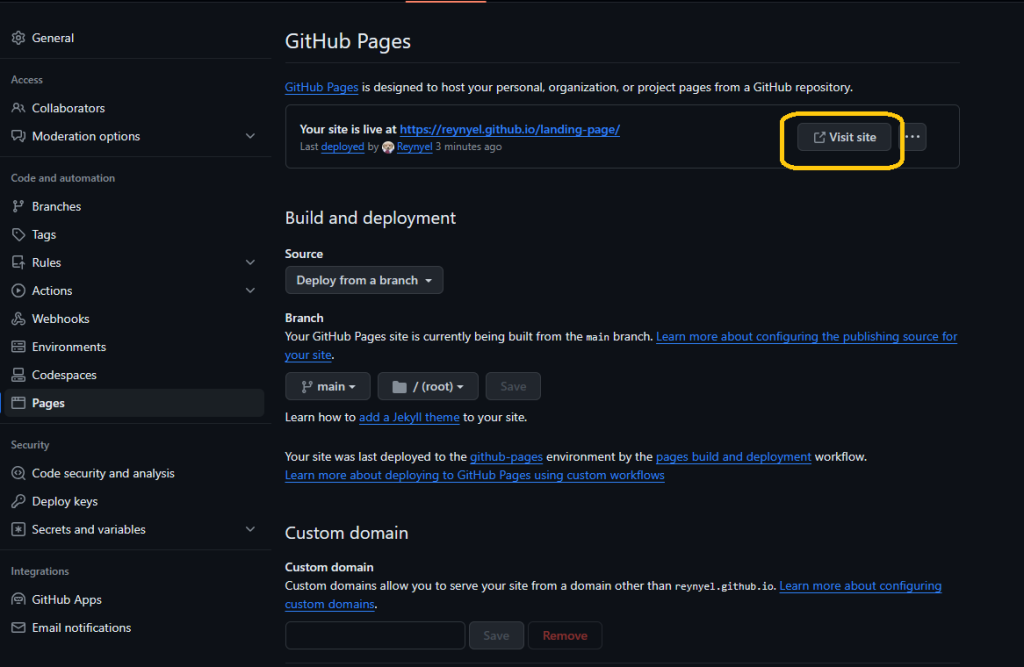
Task: Click the Pages browser icon
Action: pos(18,403)
